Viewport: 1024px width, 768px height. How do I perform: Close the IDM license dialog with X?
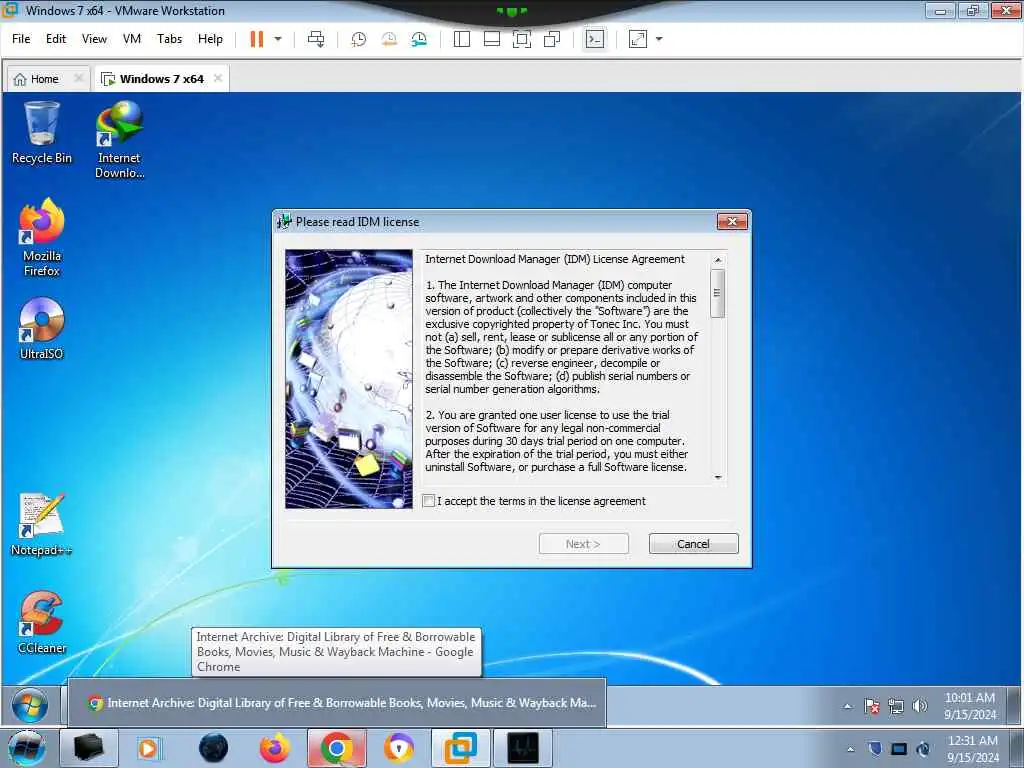732,222
